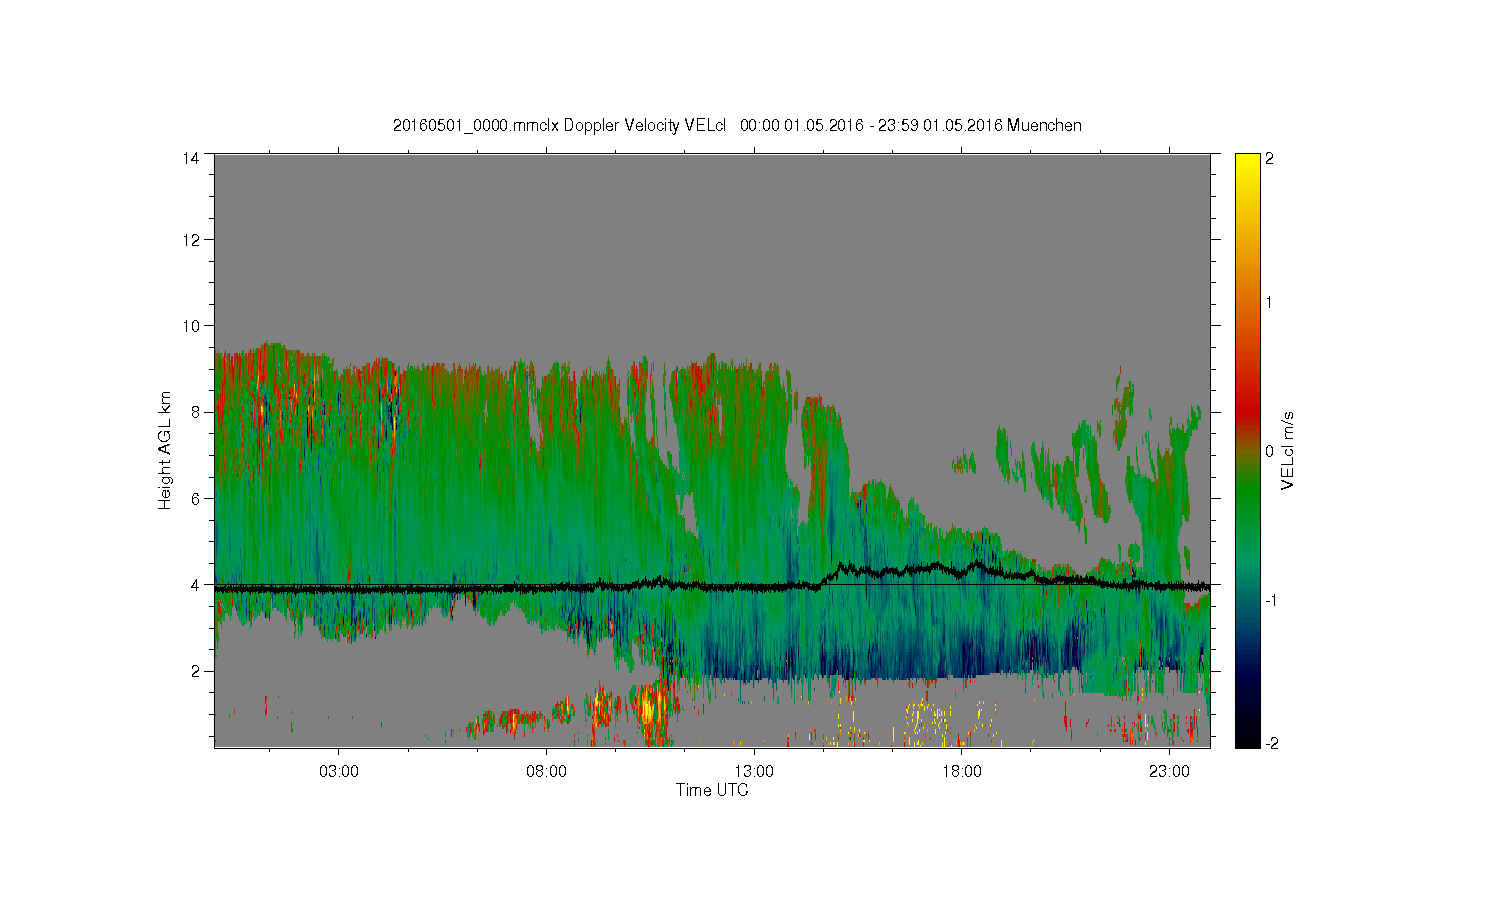Click the height axis label 10
The height and width of the screenshot is (900, 1500).
pos(191,325)
